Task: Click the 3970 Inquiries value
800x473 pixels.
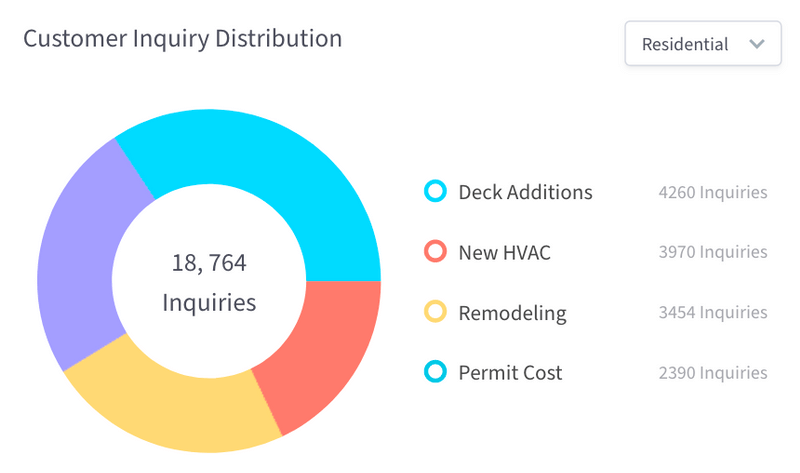Action: tap(713, 252)
